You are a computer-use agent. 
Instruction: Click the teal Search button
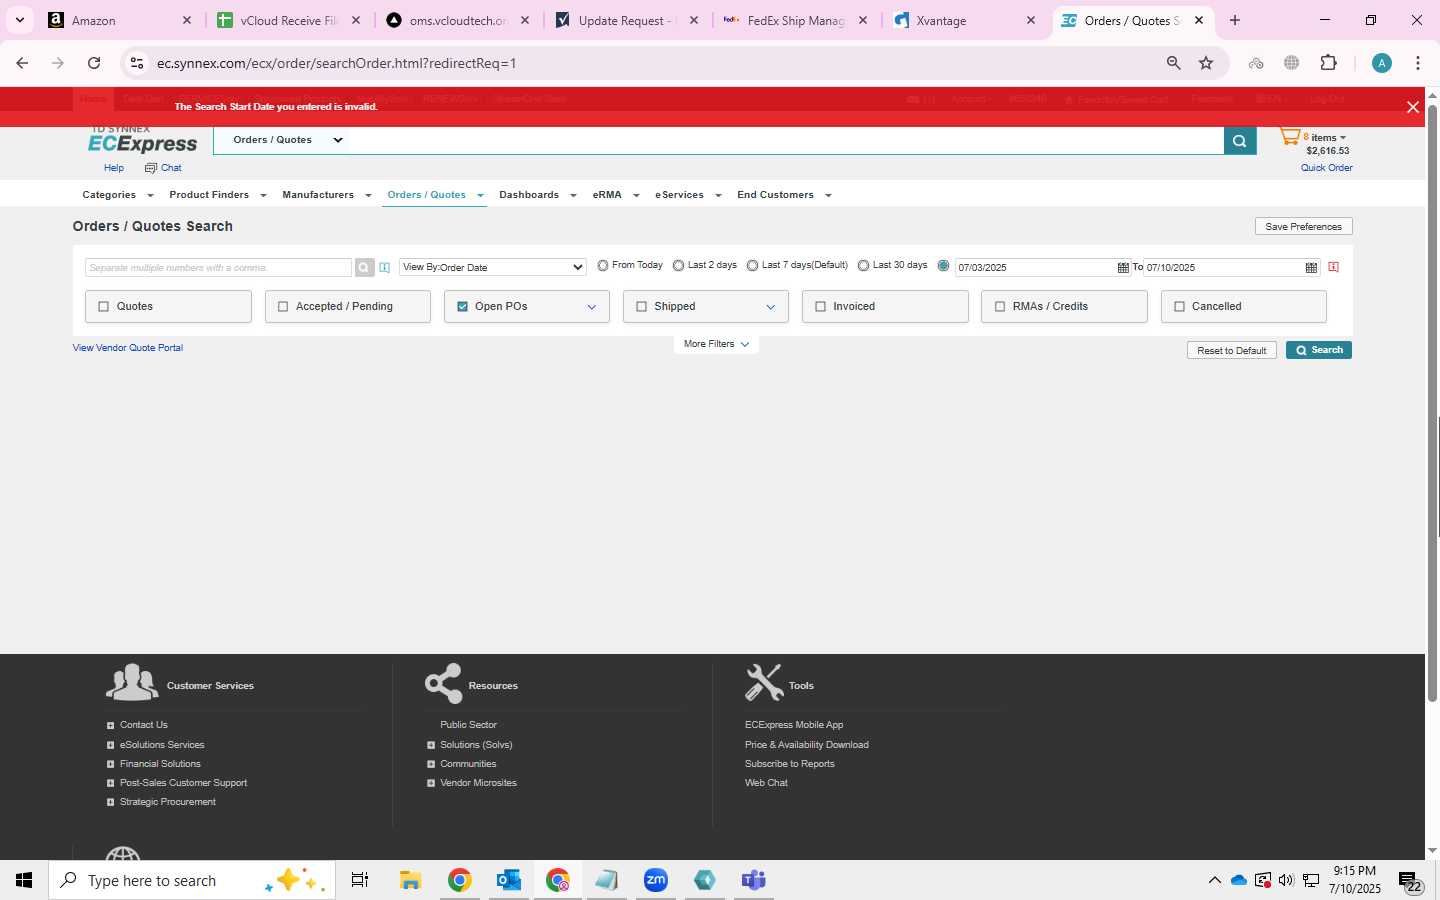1319,350
